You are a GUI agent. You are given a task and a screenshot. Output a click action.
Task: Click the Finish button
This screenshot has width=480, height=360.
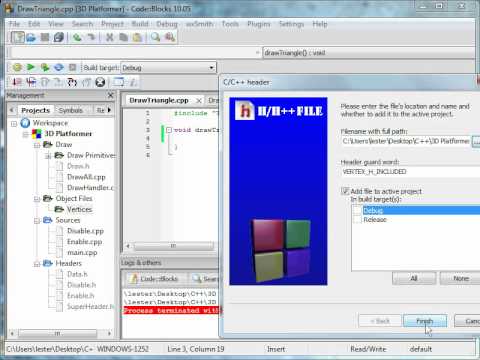(x=425, y=321)
